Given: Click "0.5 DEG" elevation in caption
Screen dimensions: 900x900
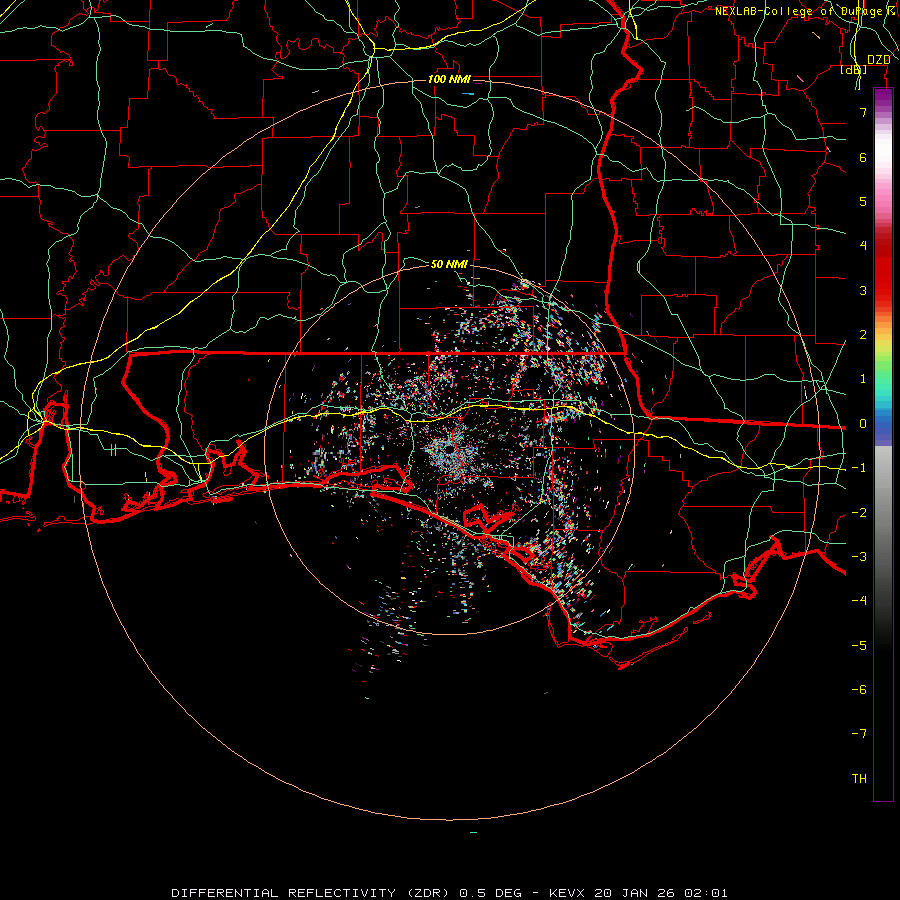Looking at the screenshot, I should 490,893.
